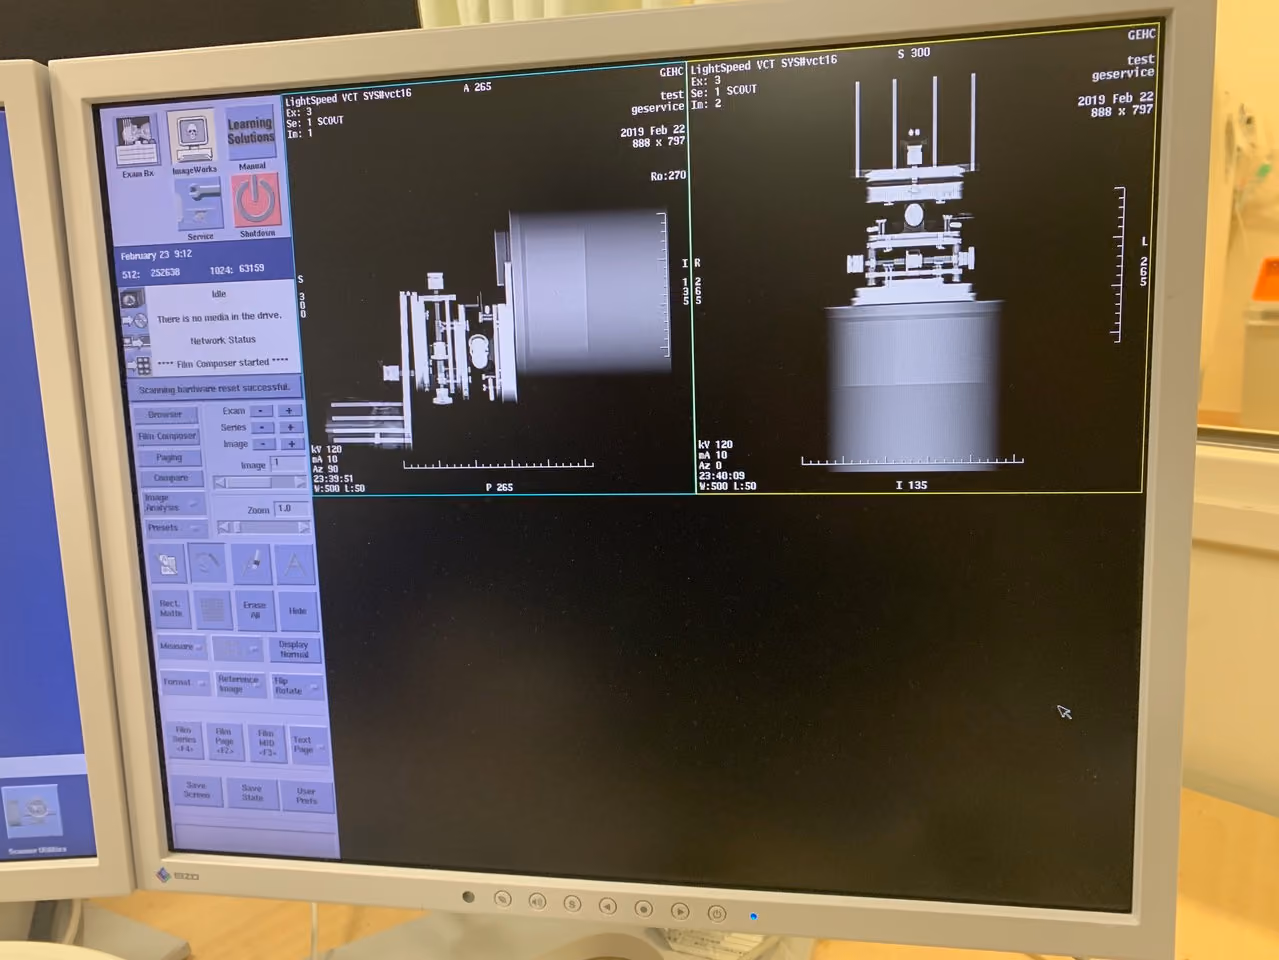Open the greyed dropdown next to Measure

237,649
